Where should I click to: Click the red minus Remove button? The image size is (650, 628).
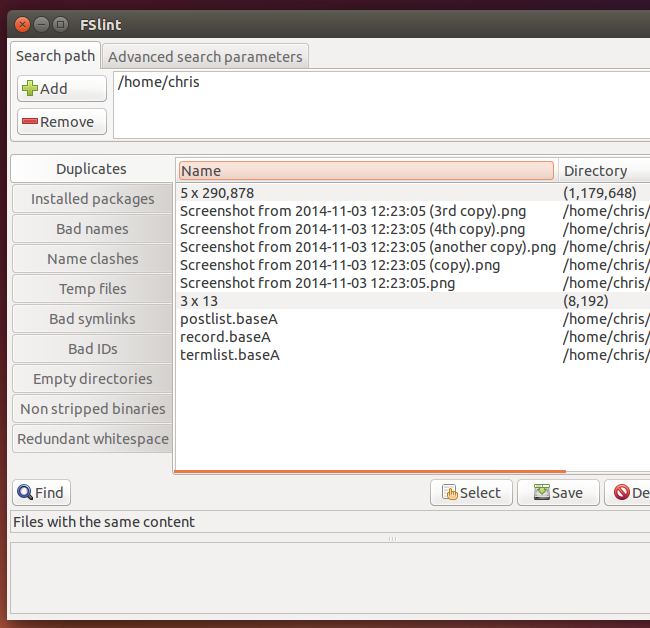61,122
